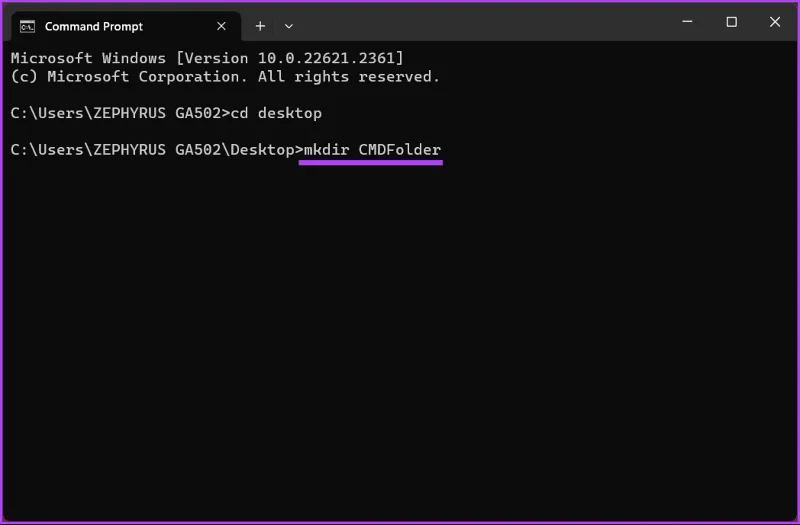Minimize the terminal window
Viewport: 800px width, 525px height.
tap(687, 22)
